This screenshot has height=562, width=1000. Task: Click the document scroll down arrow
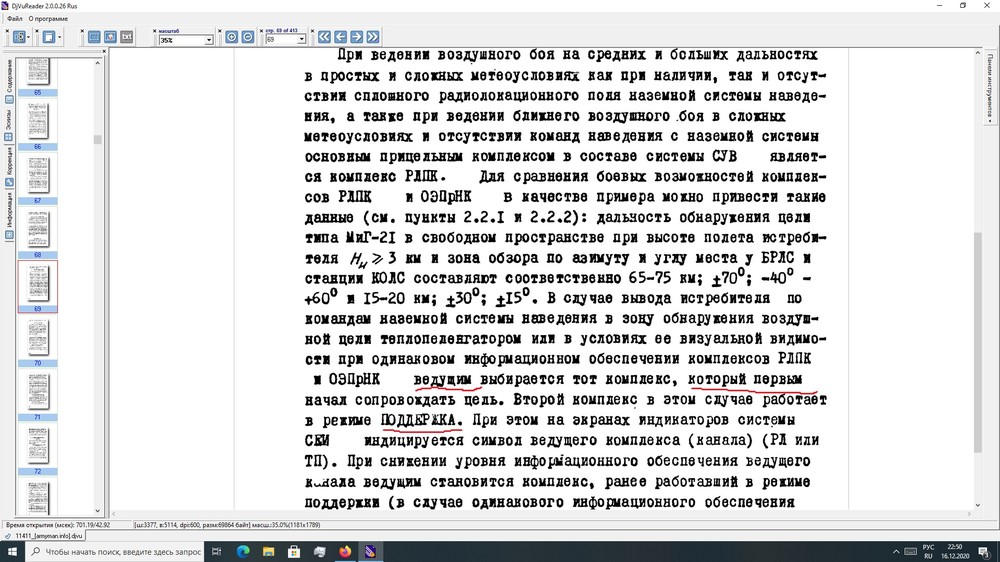coord(978,505)
